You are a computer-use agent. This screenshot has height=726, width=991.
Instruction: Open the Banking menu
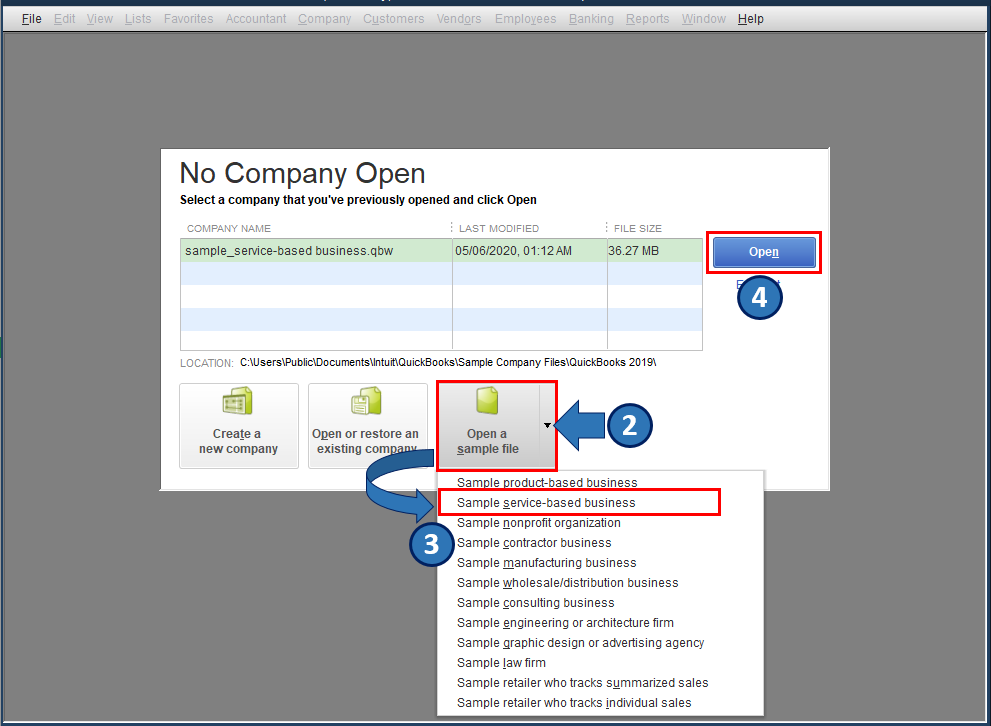click(x=591, y=19)
